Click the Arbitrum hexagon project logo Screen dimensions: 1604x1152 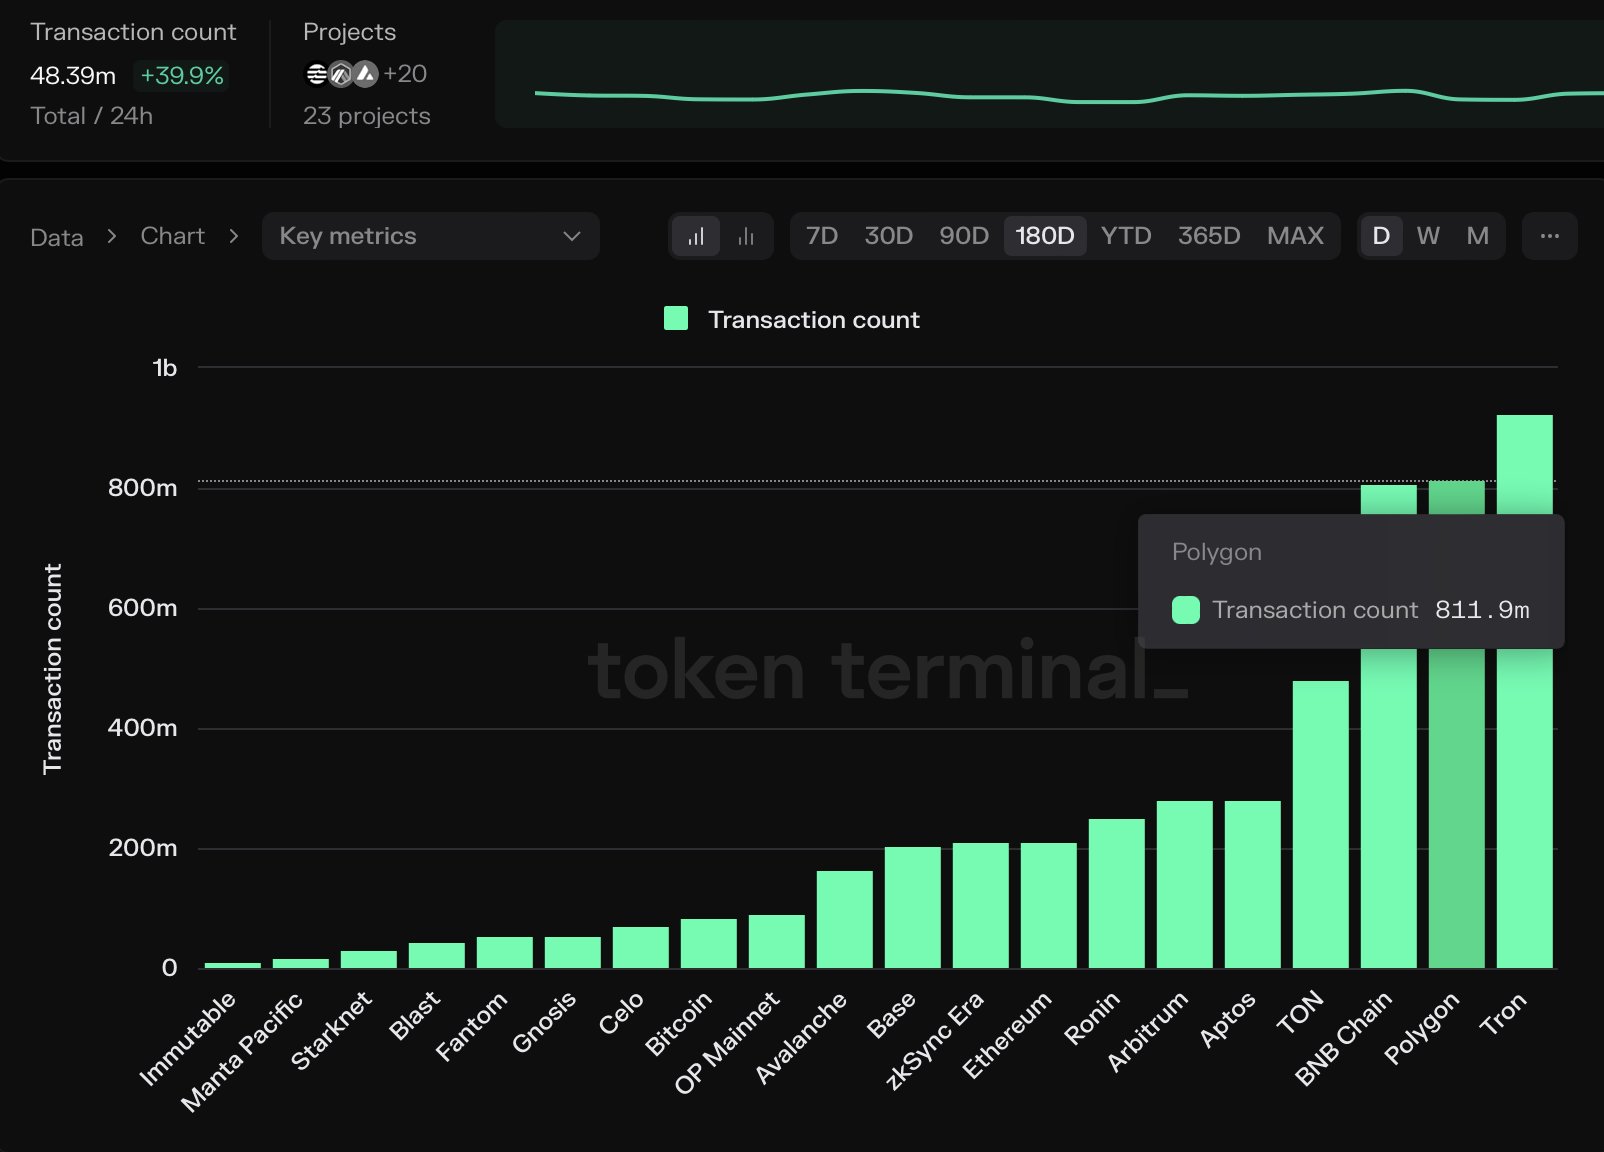(341, 74)
